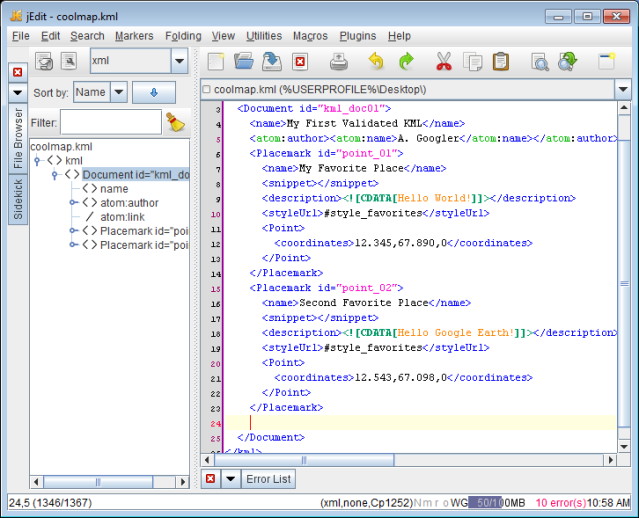Open the Markers menu
The height and width of the screenshot is (518, 639).
134,36
